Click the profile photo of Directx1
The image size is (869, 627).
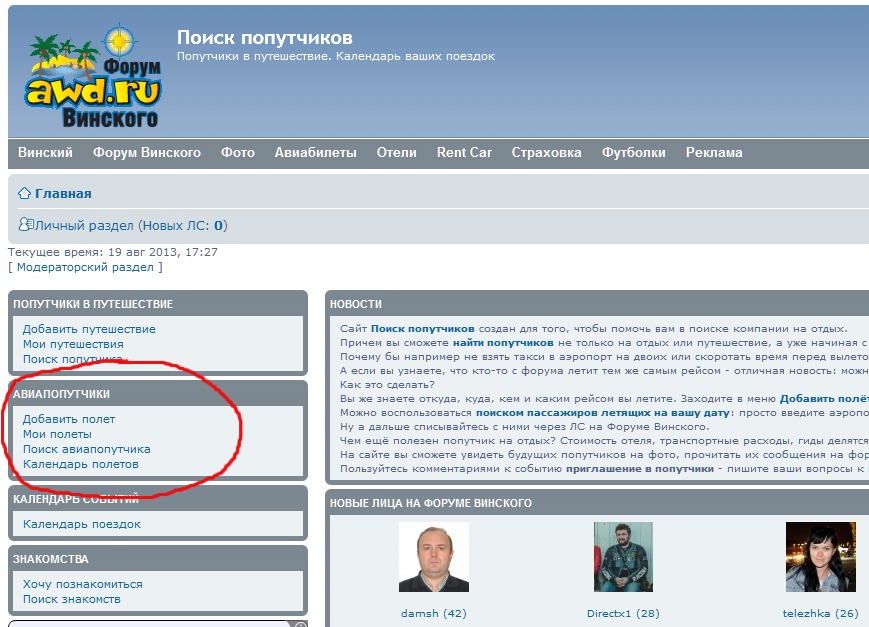[x=622, y=557]
